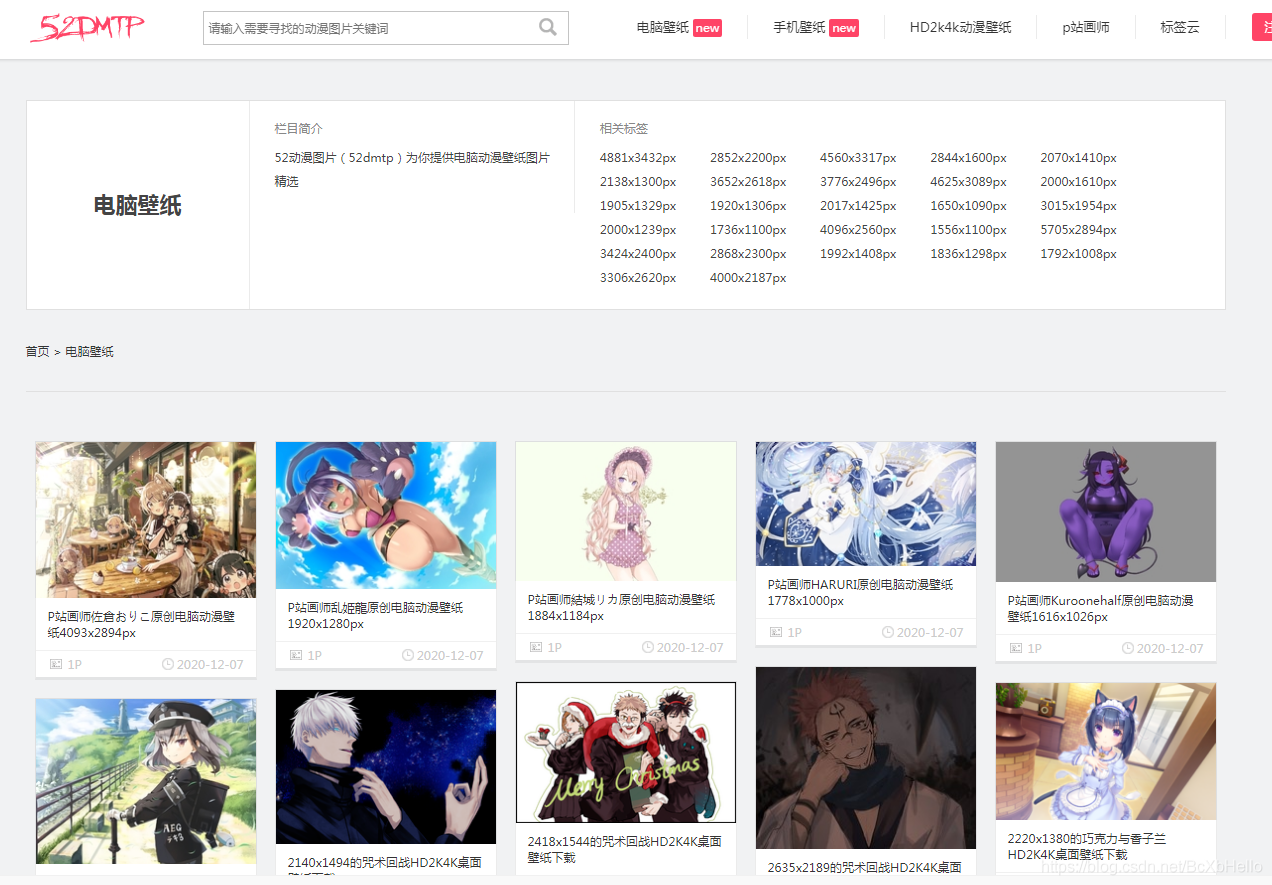
Task: Open the cafe maids wallpaper thumbnail
Action: pos(146,520)
